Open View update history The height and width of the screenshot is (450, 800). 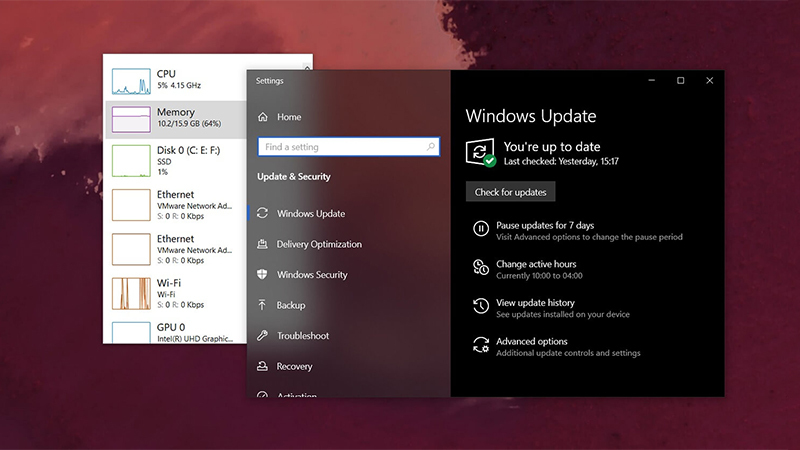click(535, 303)
